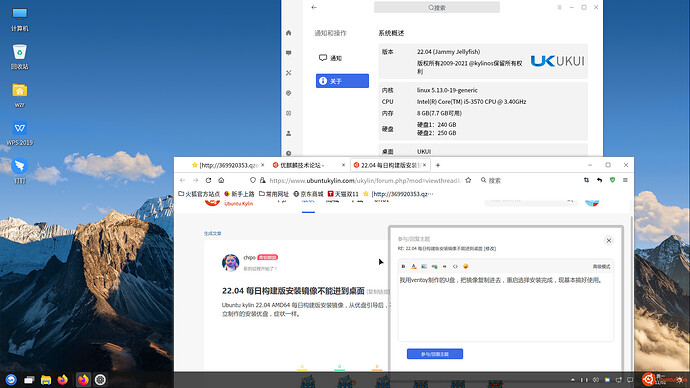The width and height of the screenshot is (690, 388).
Task: Select 通知 in the settings list
Action: 342,58
